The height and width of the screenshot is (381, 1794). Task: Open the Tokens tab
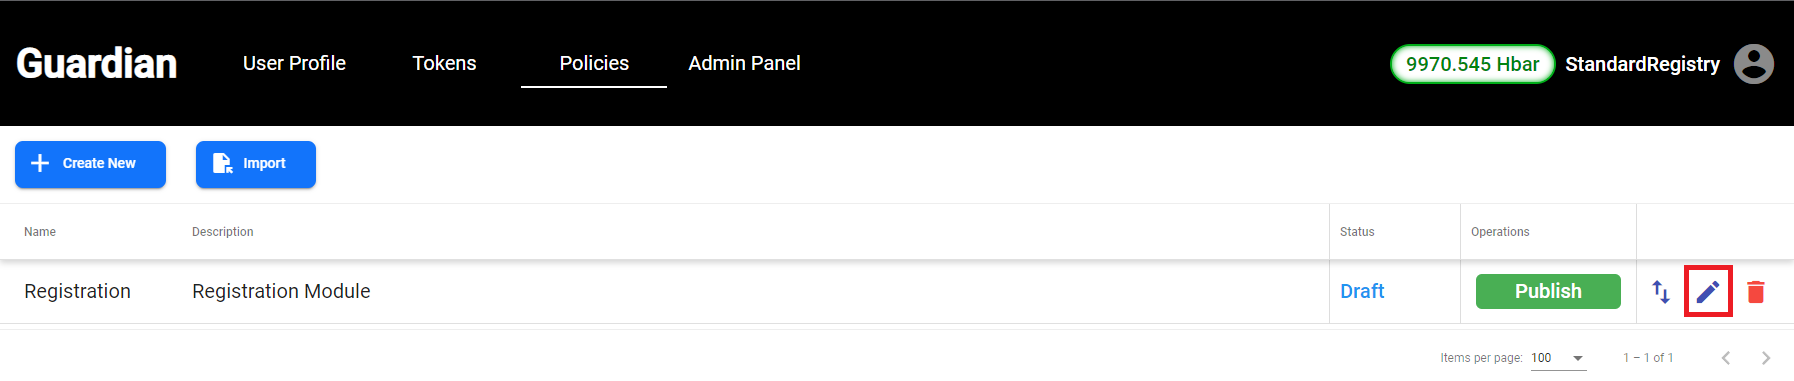tap(444, 63)
